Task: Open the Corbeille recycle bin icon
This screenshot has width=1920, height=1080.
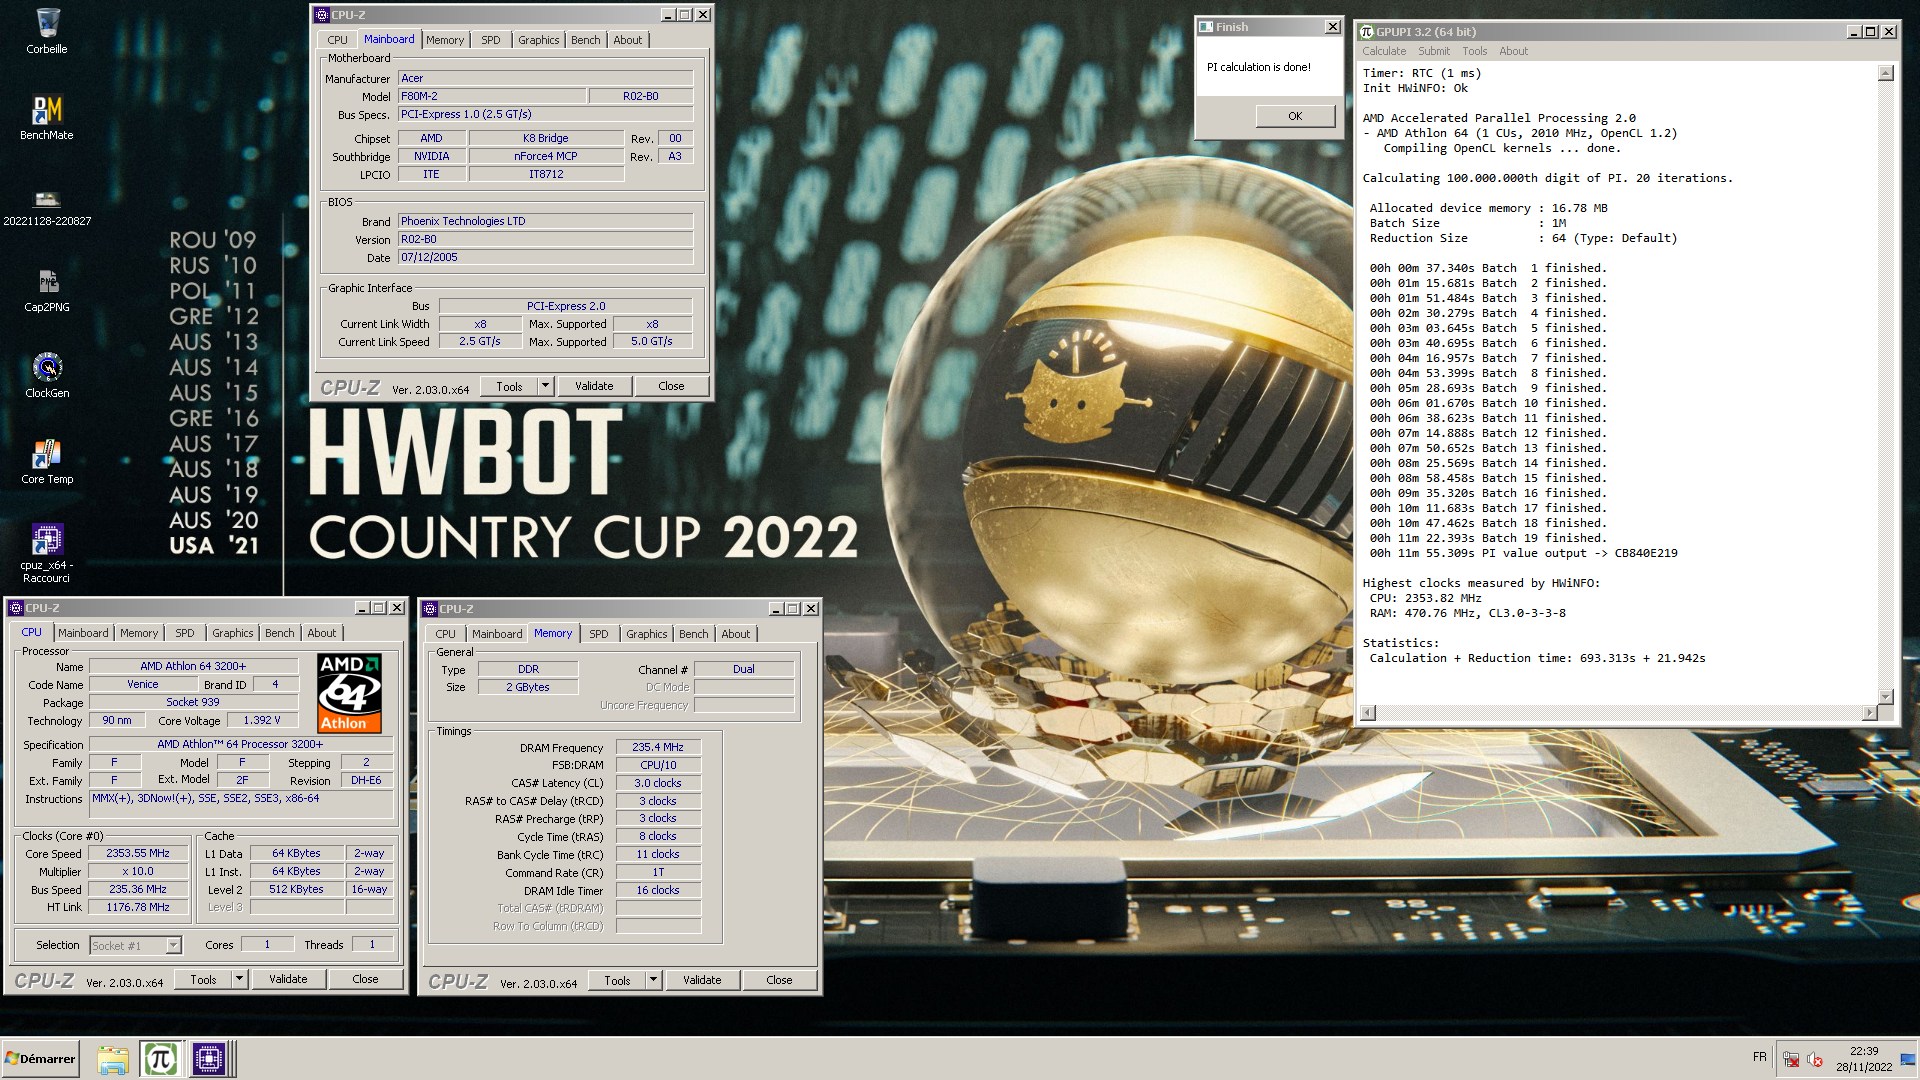Action: [x=47, y=31]
